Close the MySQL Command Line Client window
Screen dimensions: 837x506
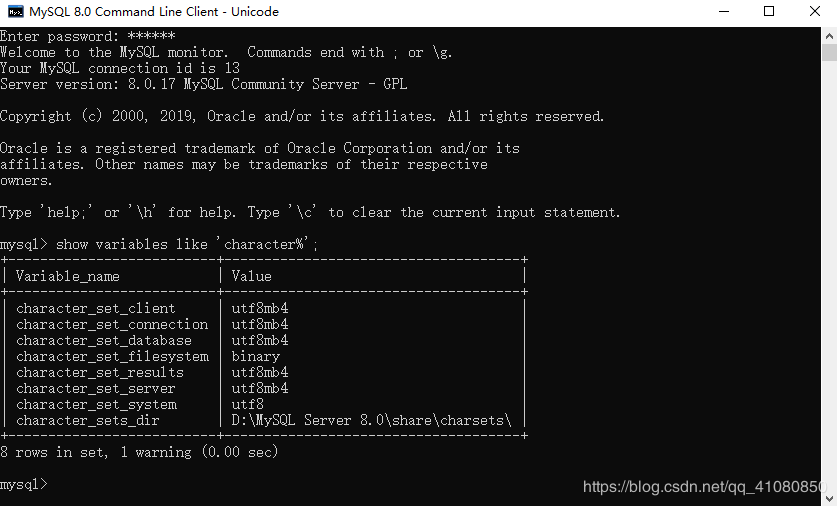(814, 12)
